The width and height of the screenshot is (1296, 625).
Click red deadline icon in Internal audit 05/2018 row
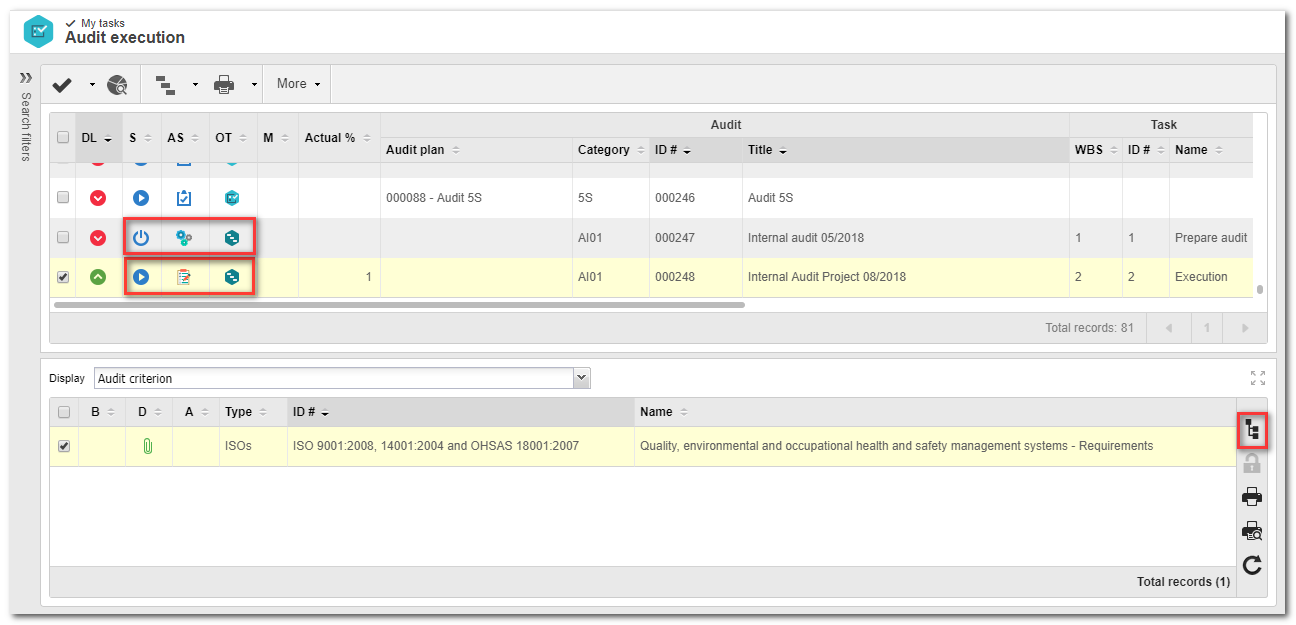(x=98, y=238)
